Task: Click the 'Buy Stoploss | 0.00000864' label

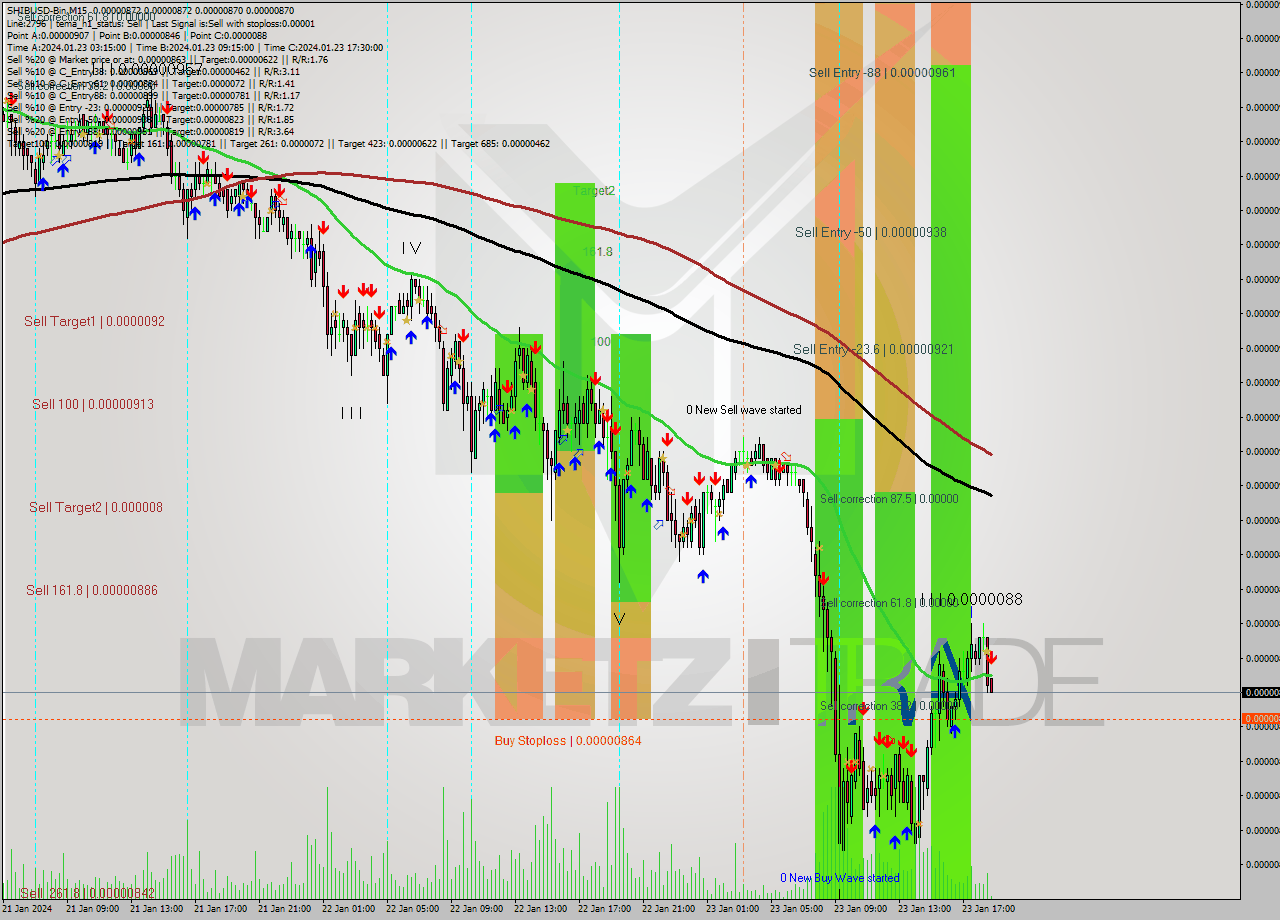Action: (568, 741)
